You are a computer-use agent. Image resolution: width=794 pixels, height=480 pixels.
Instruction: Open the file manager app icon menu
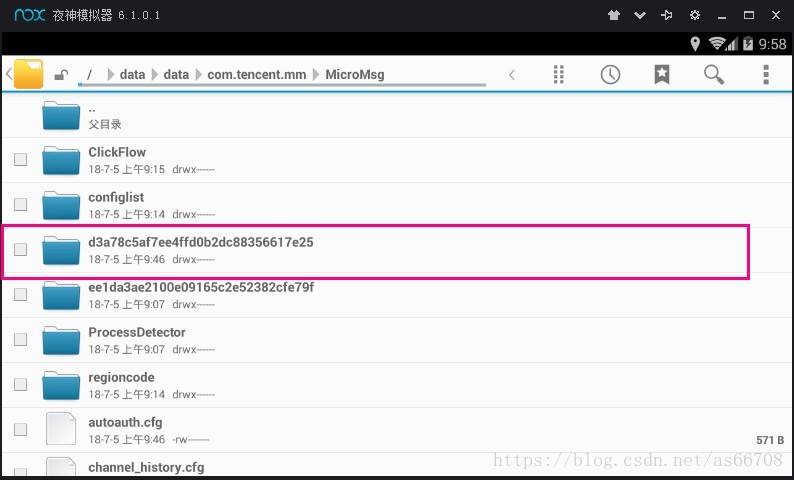click(28, 74)
